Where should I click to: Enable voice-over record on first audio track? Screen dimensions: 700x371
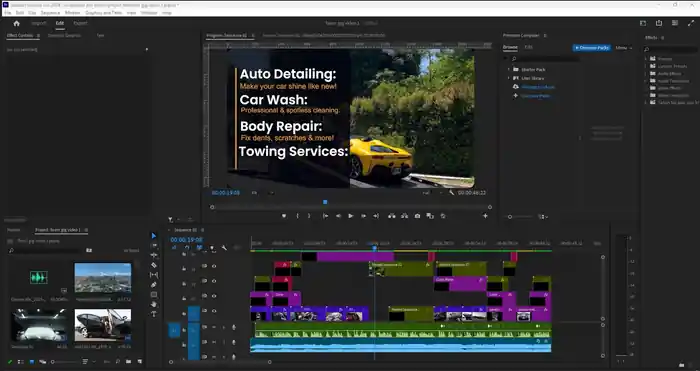[233, 327]
